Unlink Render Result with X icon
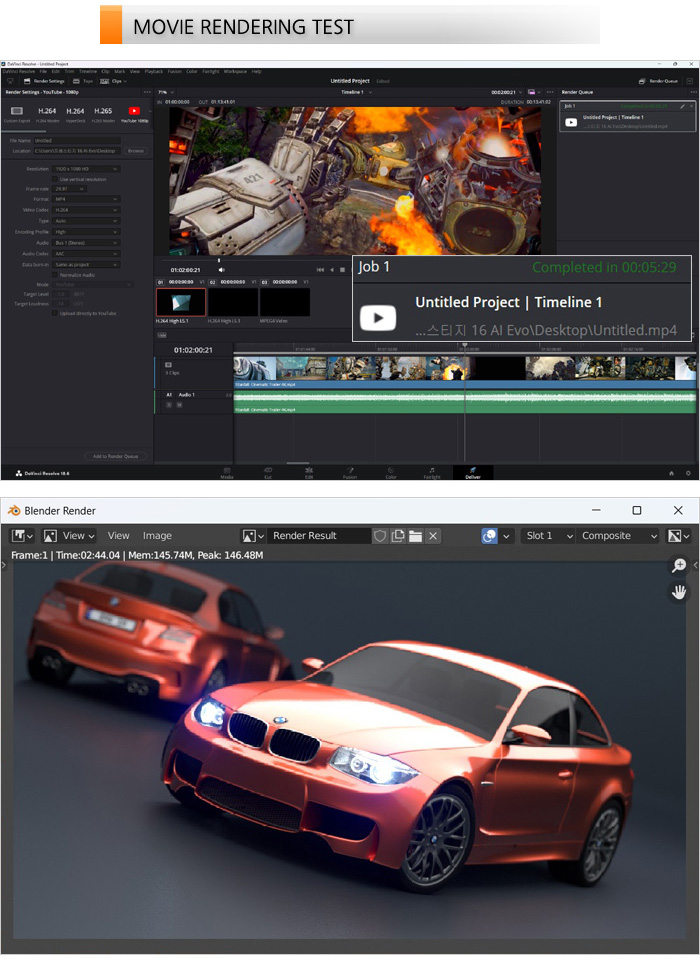 (433, 536)
